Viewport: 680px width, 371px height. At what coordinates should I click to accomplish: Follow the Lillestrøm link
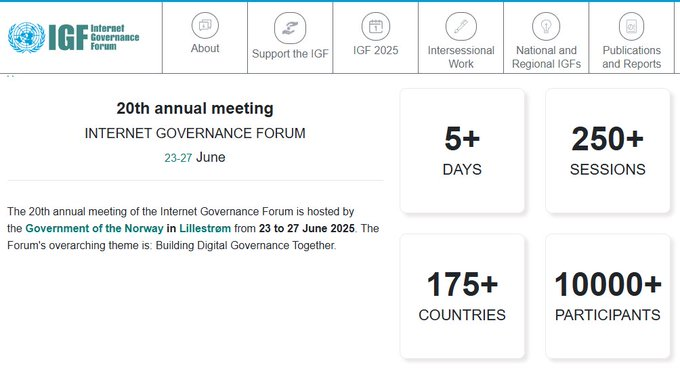pos(205,228)
